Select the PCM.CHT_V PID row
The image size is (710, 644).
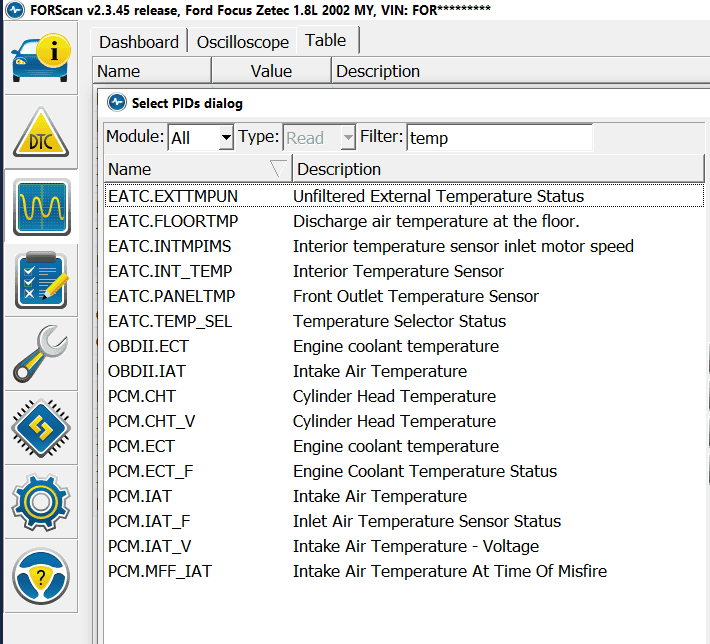click(x=404, y=421)
